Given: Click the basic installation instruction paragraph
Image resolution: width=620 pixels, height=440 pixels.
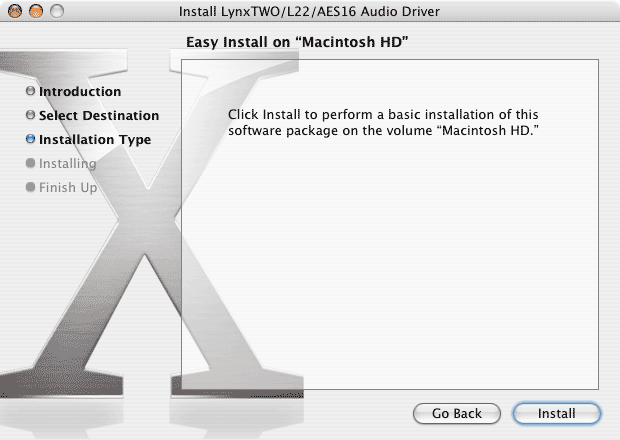Looking at the screenshot, I should 391,123.
